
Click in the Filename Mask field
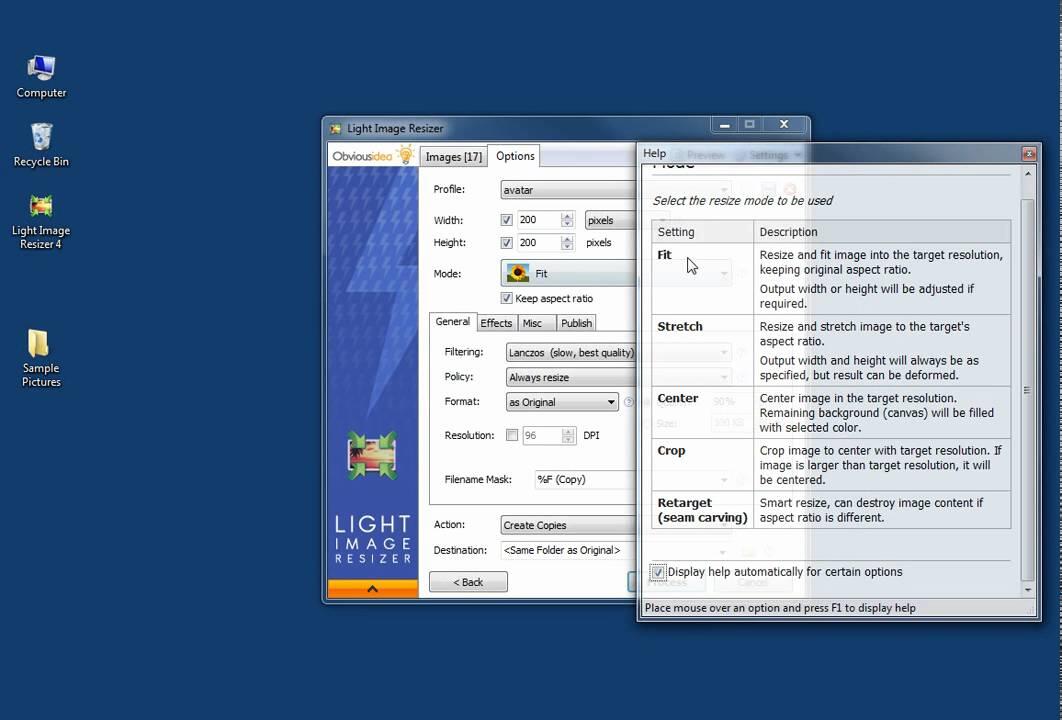coord(585,480)
